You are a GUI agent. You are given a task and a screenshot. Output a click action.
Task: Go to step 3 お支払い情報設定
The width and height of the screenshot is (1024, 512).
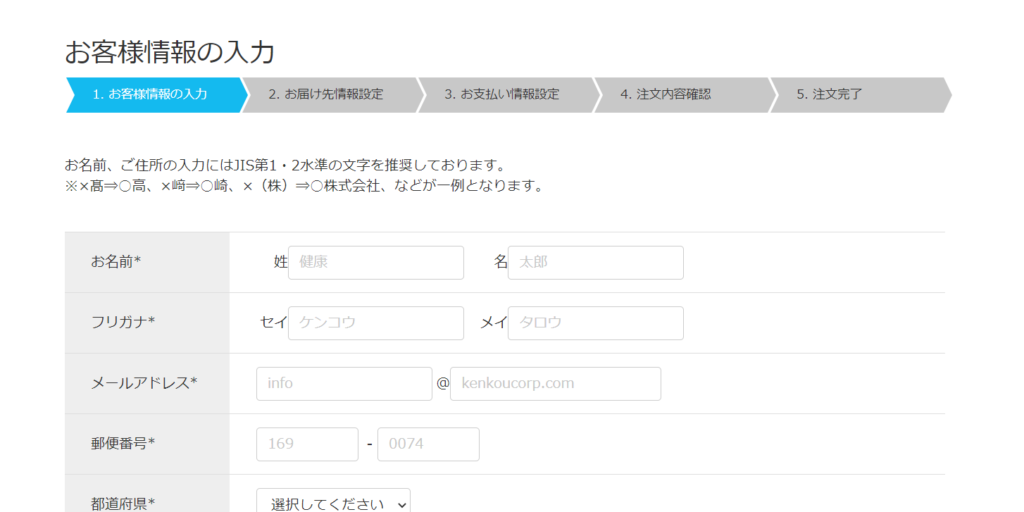502,95
